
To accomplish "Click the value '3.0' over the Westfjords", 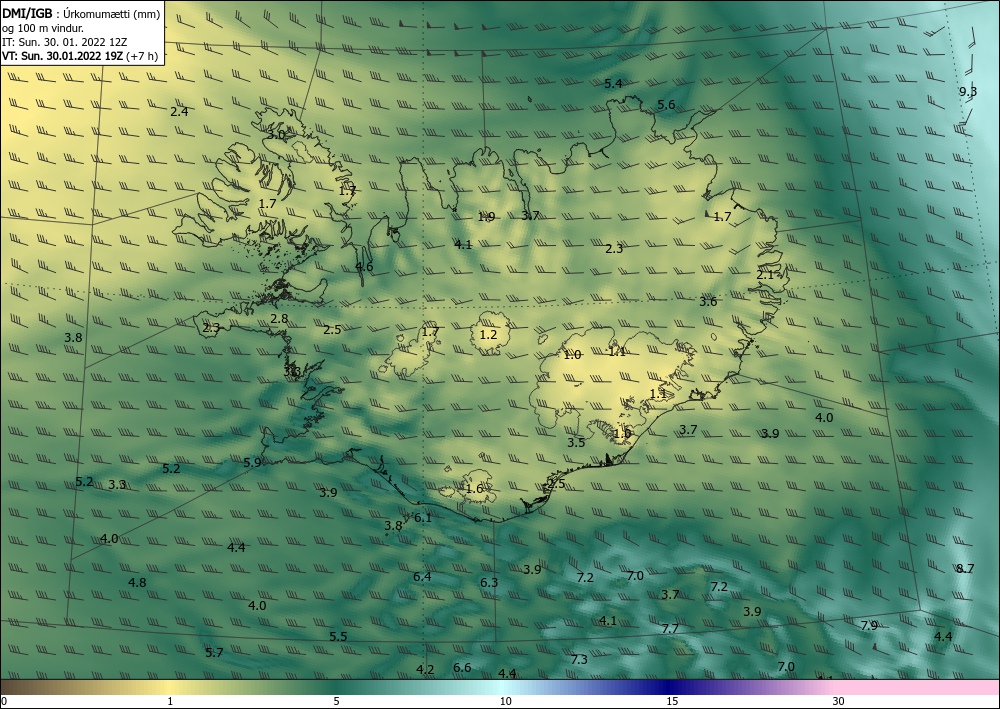I will click(276, 135).
